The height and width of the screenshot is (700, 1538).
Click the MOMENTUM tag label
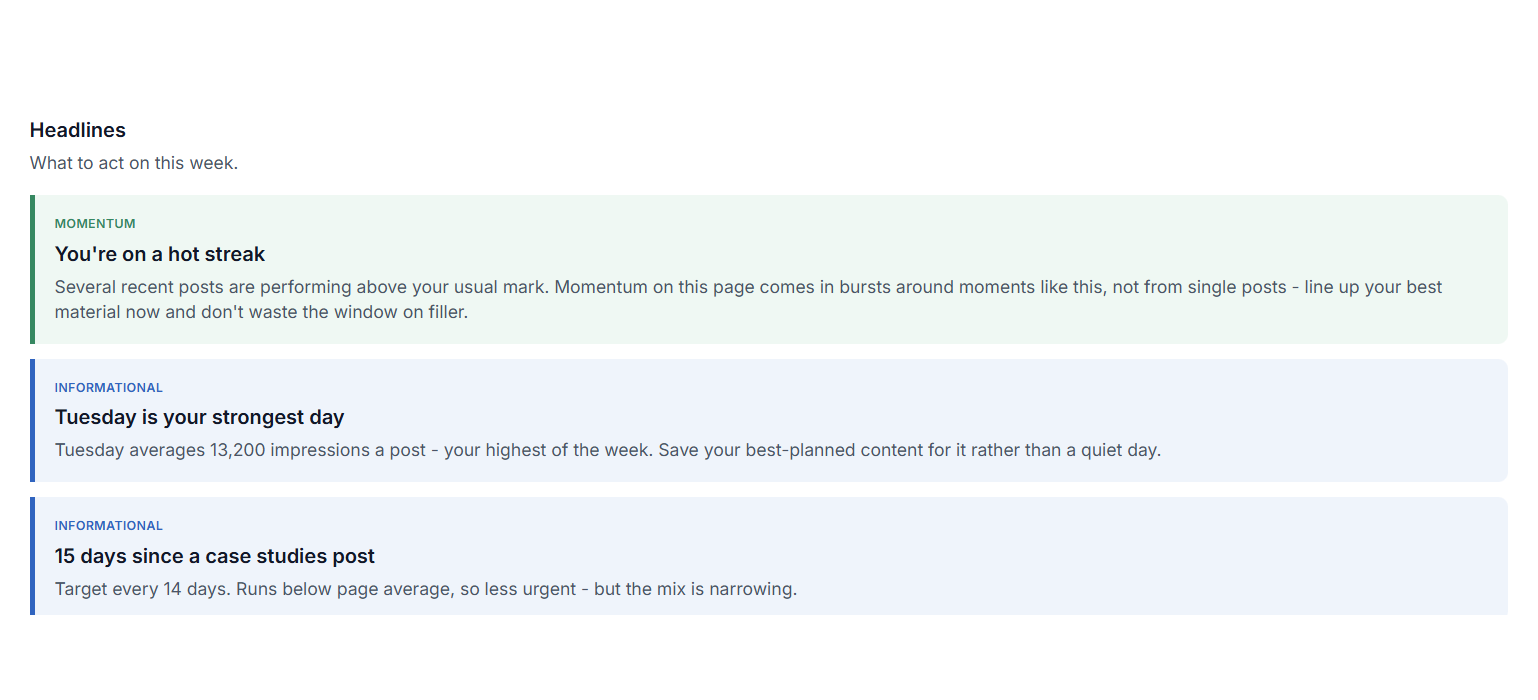(x=95, y=224)
